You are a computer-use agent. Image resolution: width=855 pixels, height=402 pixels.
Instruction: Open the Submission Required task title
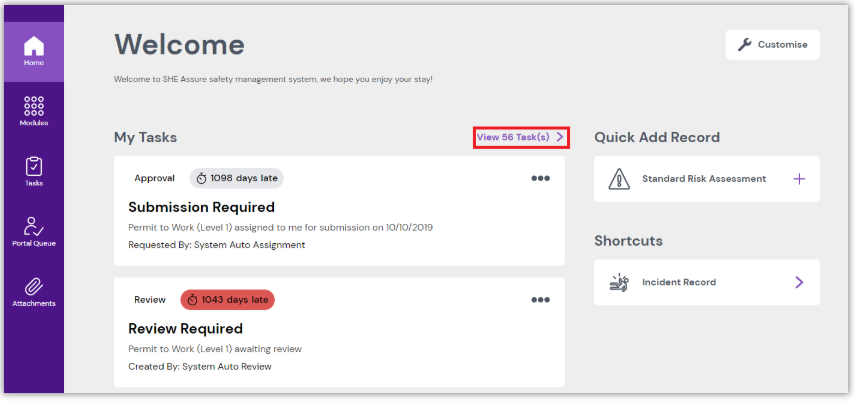click(x=201, y=207)
